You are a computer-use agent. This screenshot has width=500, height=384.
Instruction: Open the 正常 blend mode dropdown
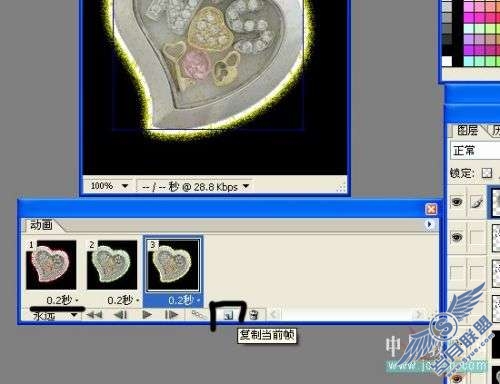475,150
